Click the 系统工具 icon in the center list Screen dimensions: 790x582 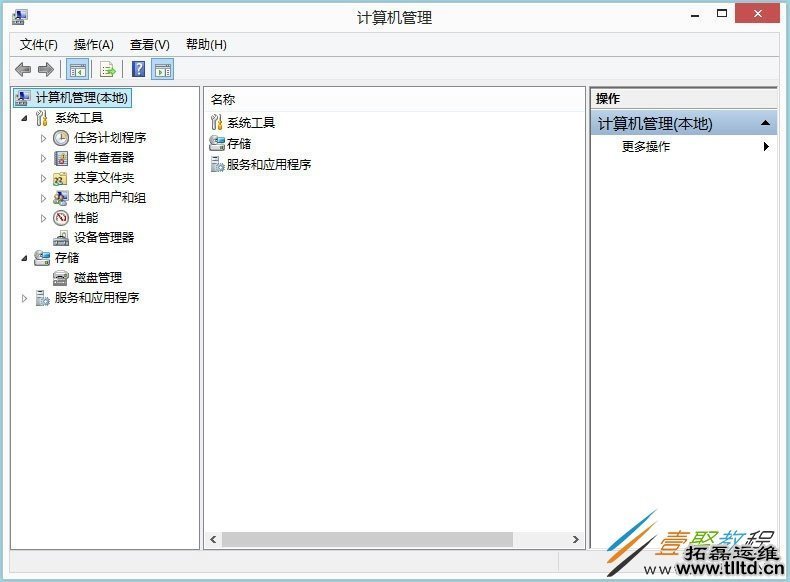217,122
